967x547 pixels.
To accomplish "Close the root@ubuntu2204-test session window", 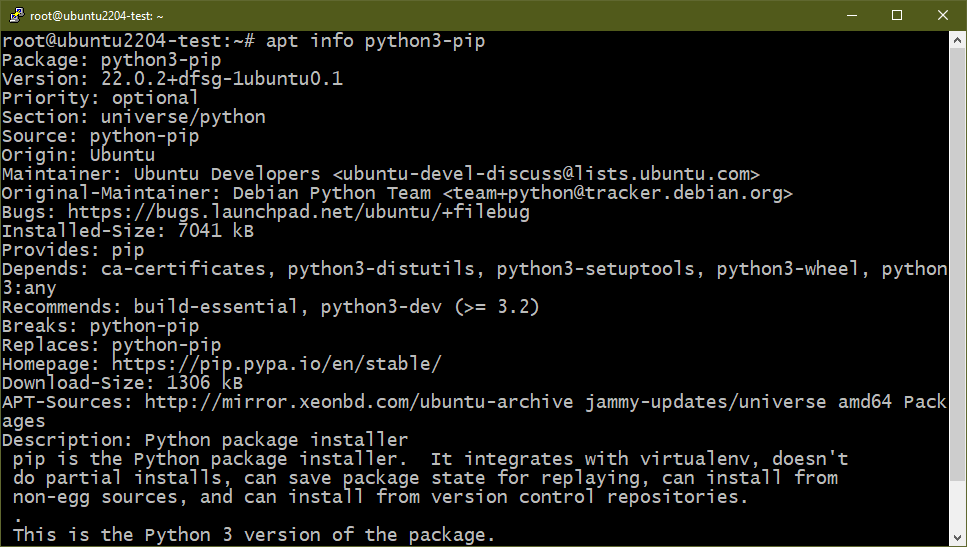I will click(943, 15).
